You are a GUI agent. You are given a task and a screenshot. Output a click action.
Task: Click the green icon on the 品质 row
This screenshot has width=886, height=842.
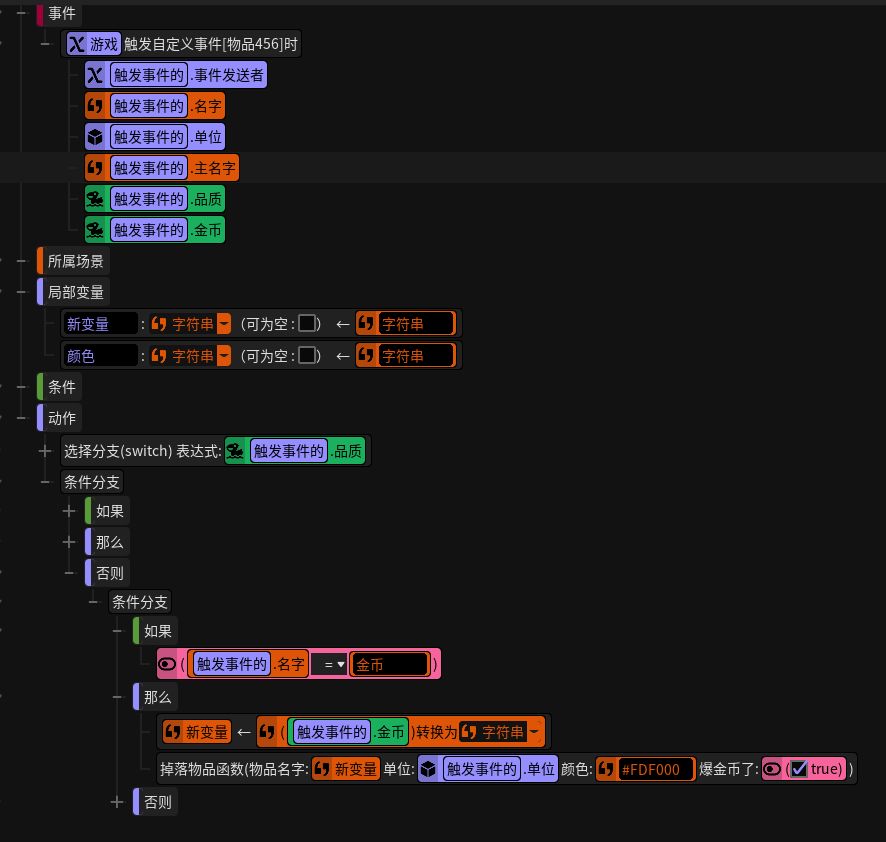tap(95, 199)
